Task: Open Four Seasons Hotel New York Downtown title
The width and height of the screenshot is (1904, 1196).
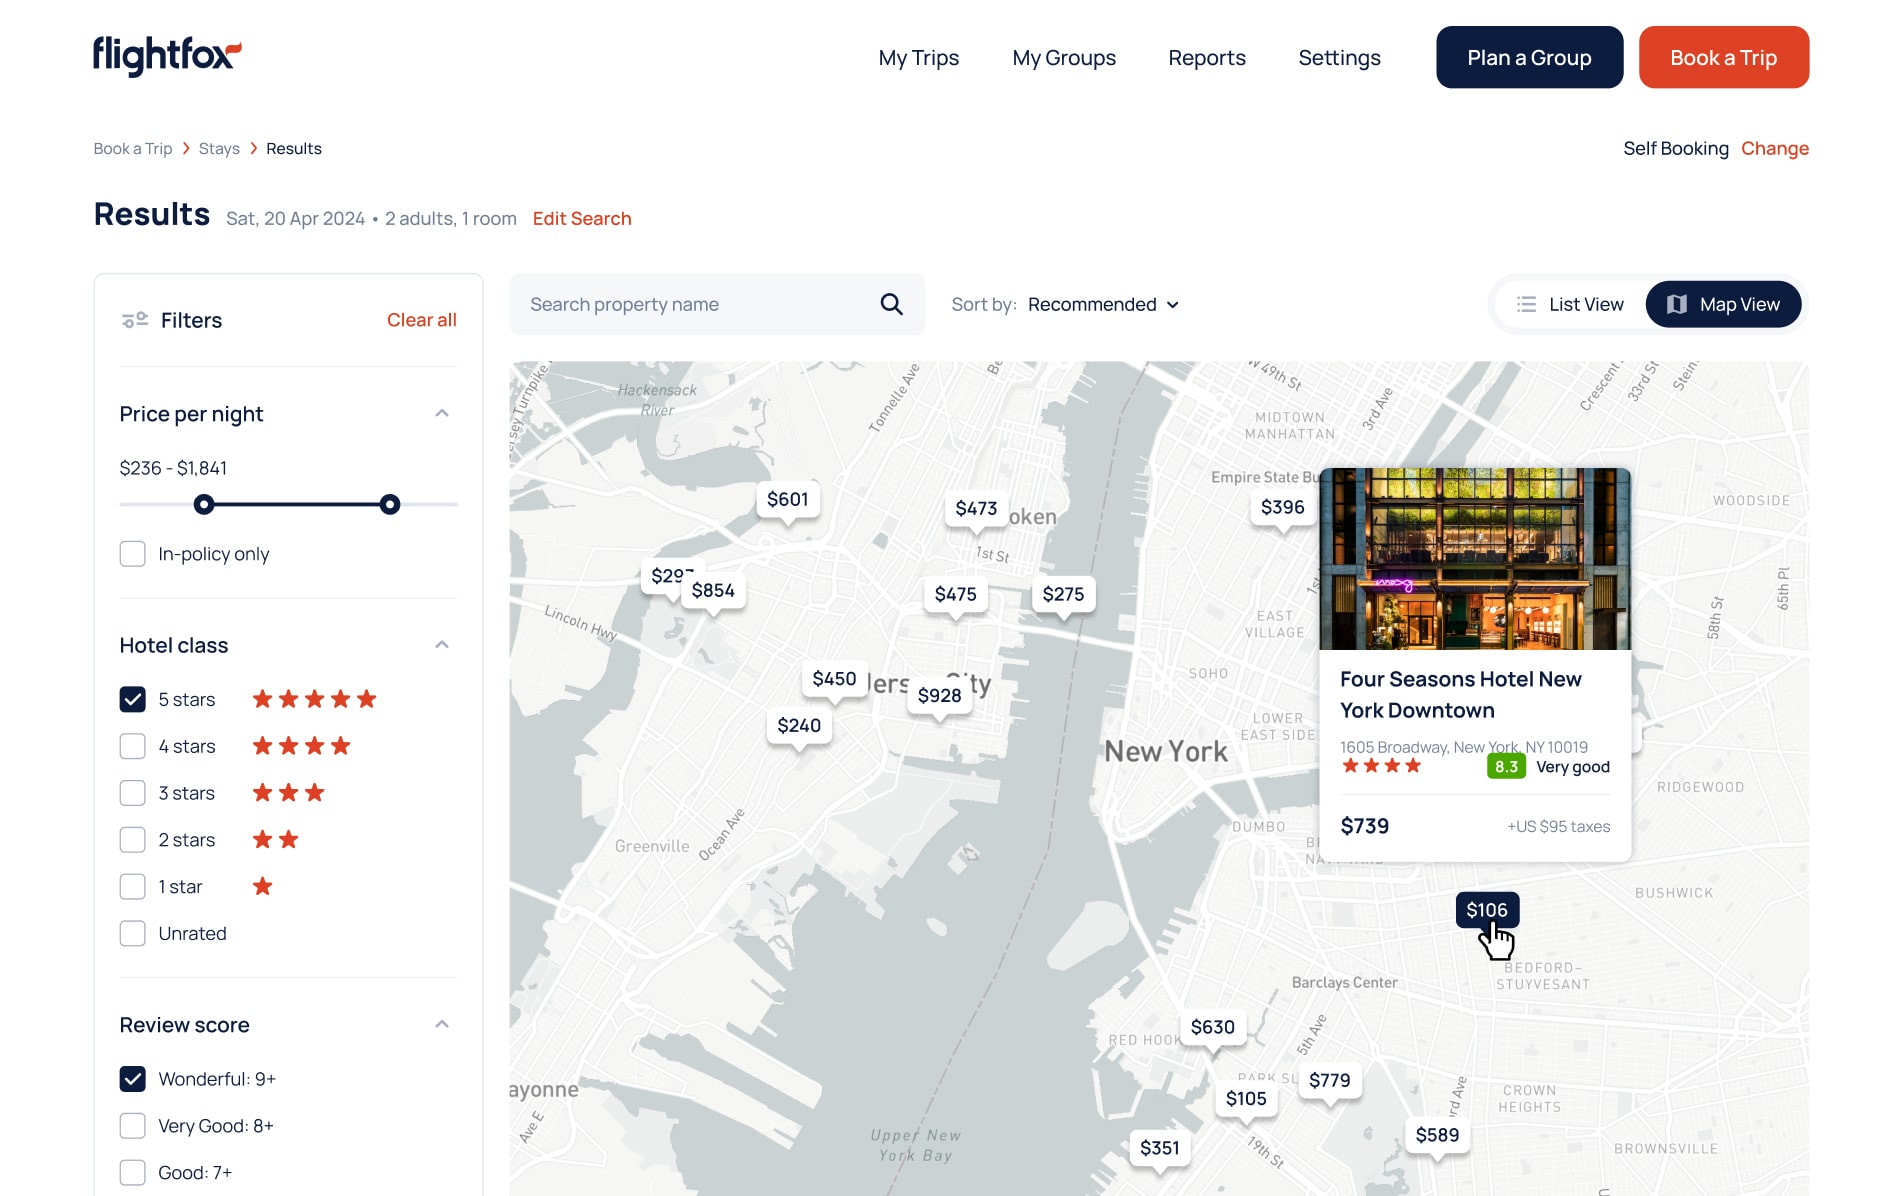Action: pos(1461,695)
